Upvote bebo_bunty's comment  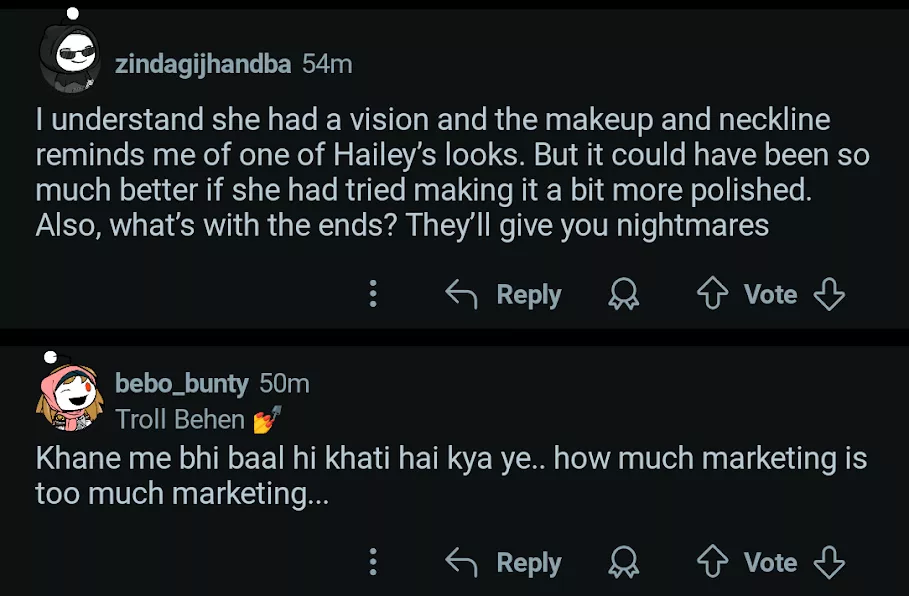711,563
